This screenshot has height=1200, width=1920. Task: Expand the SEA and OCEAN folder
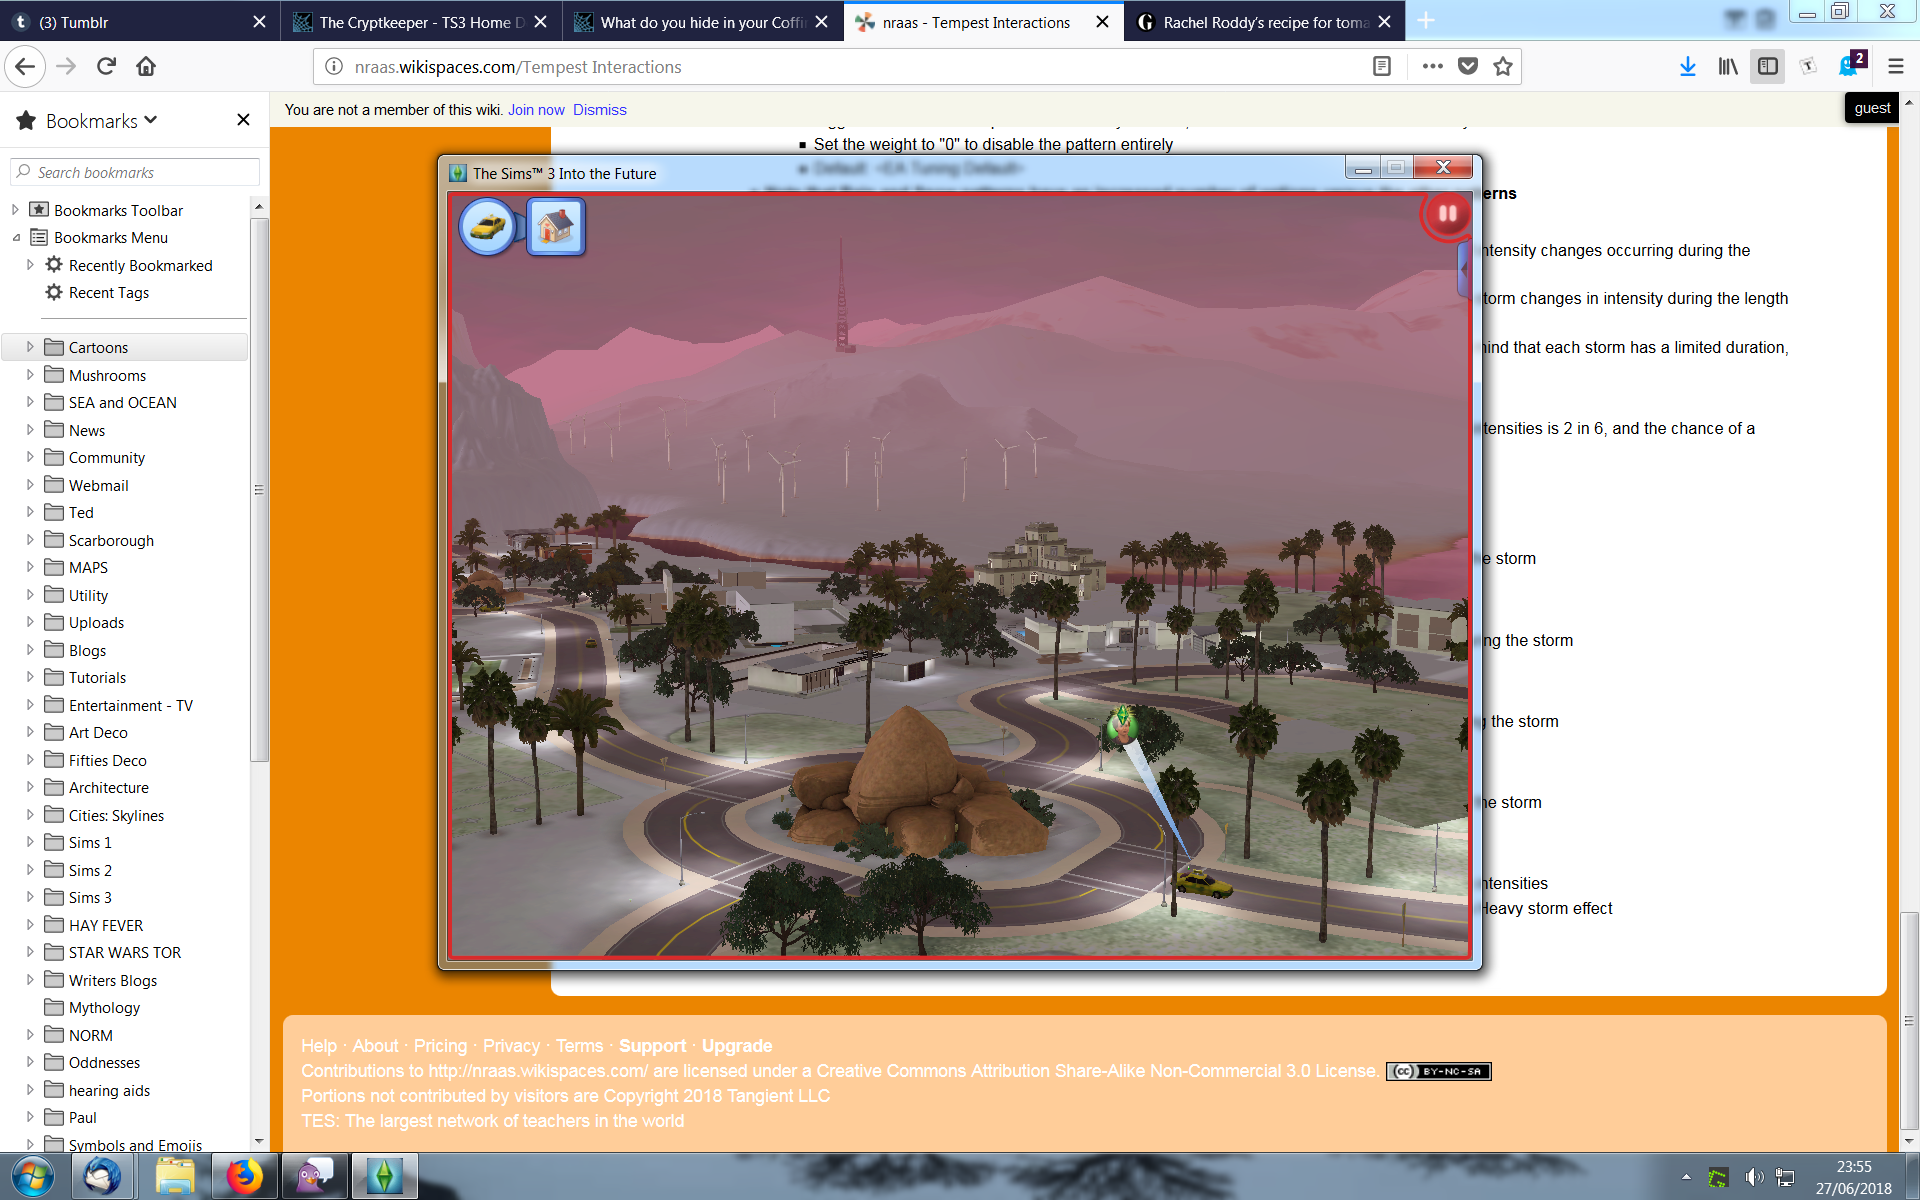[x=30, y=402]
